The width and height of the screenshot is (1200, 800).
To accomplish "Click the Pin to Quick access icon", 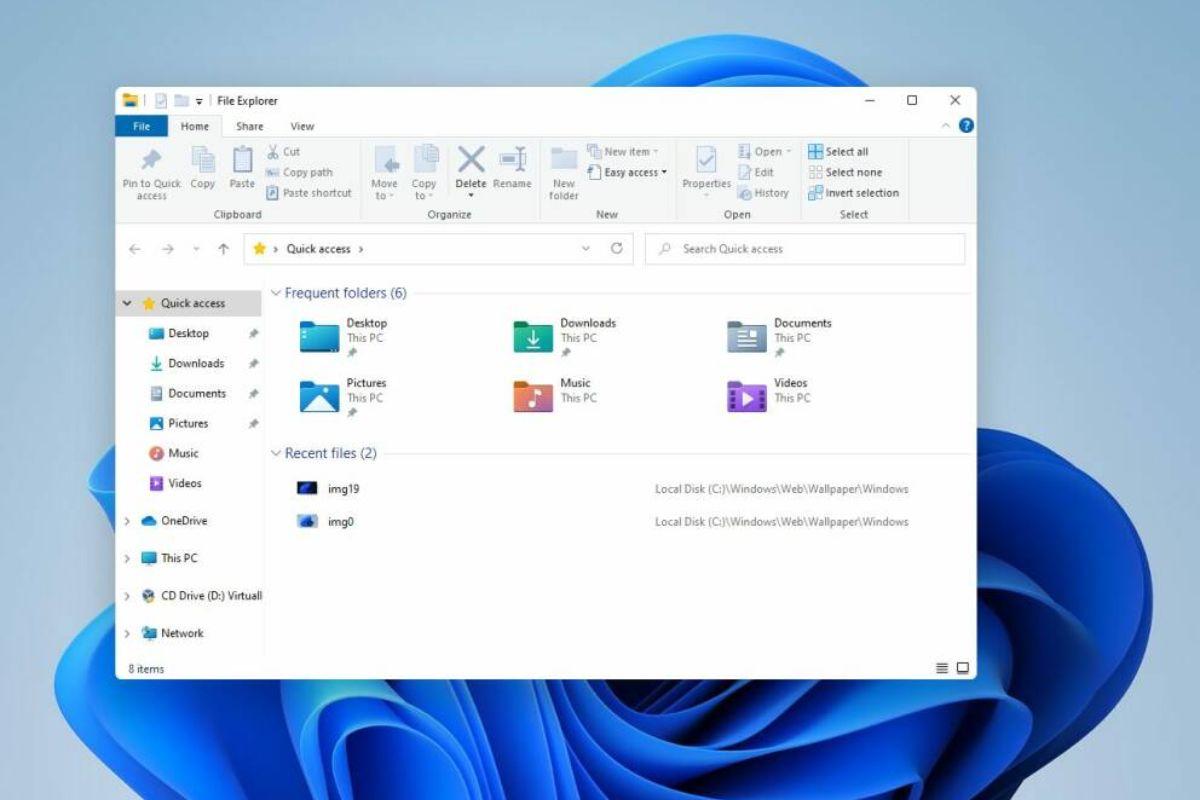I will (151, 160).
